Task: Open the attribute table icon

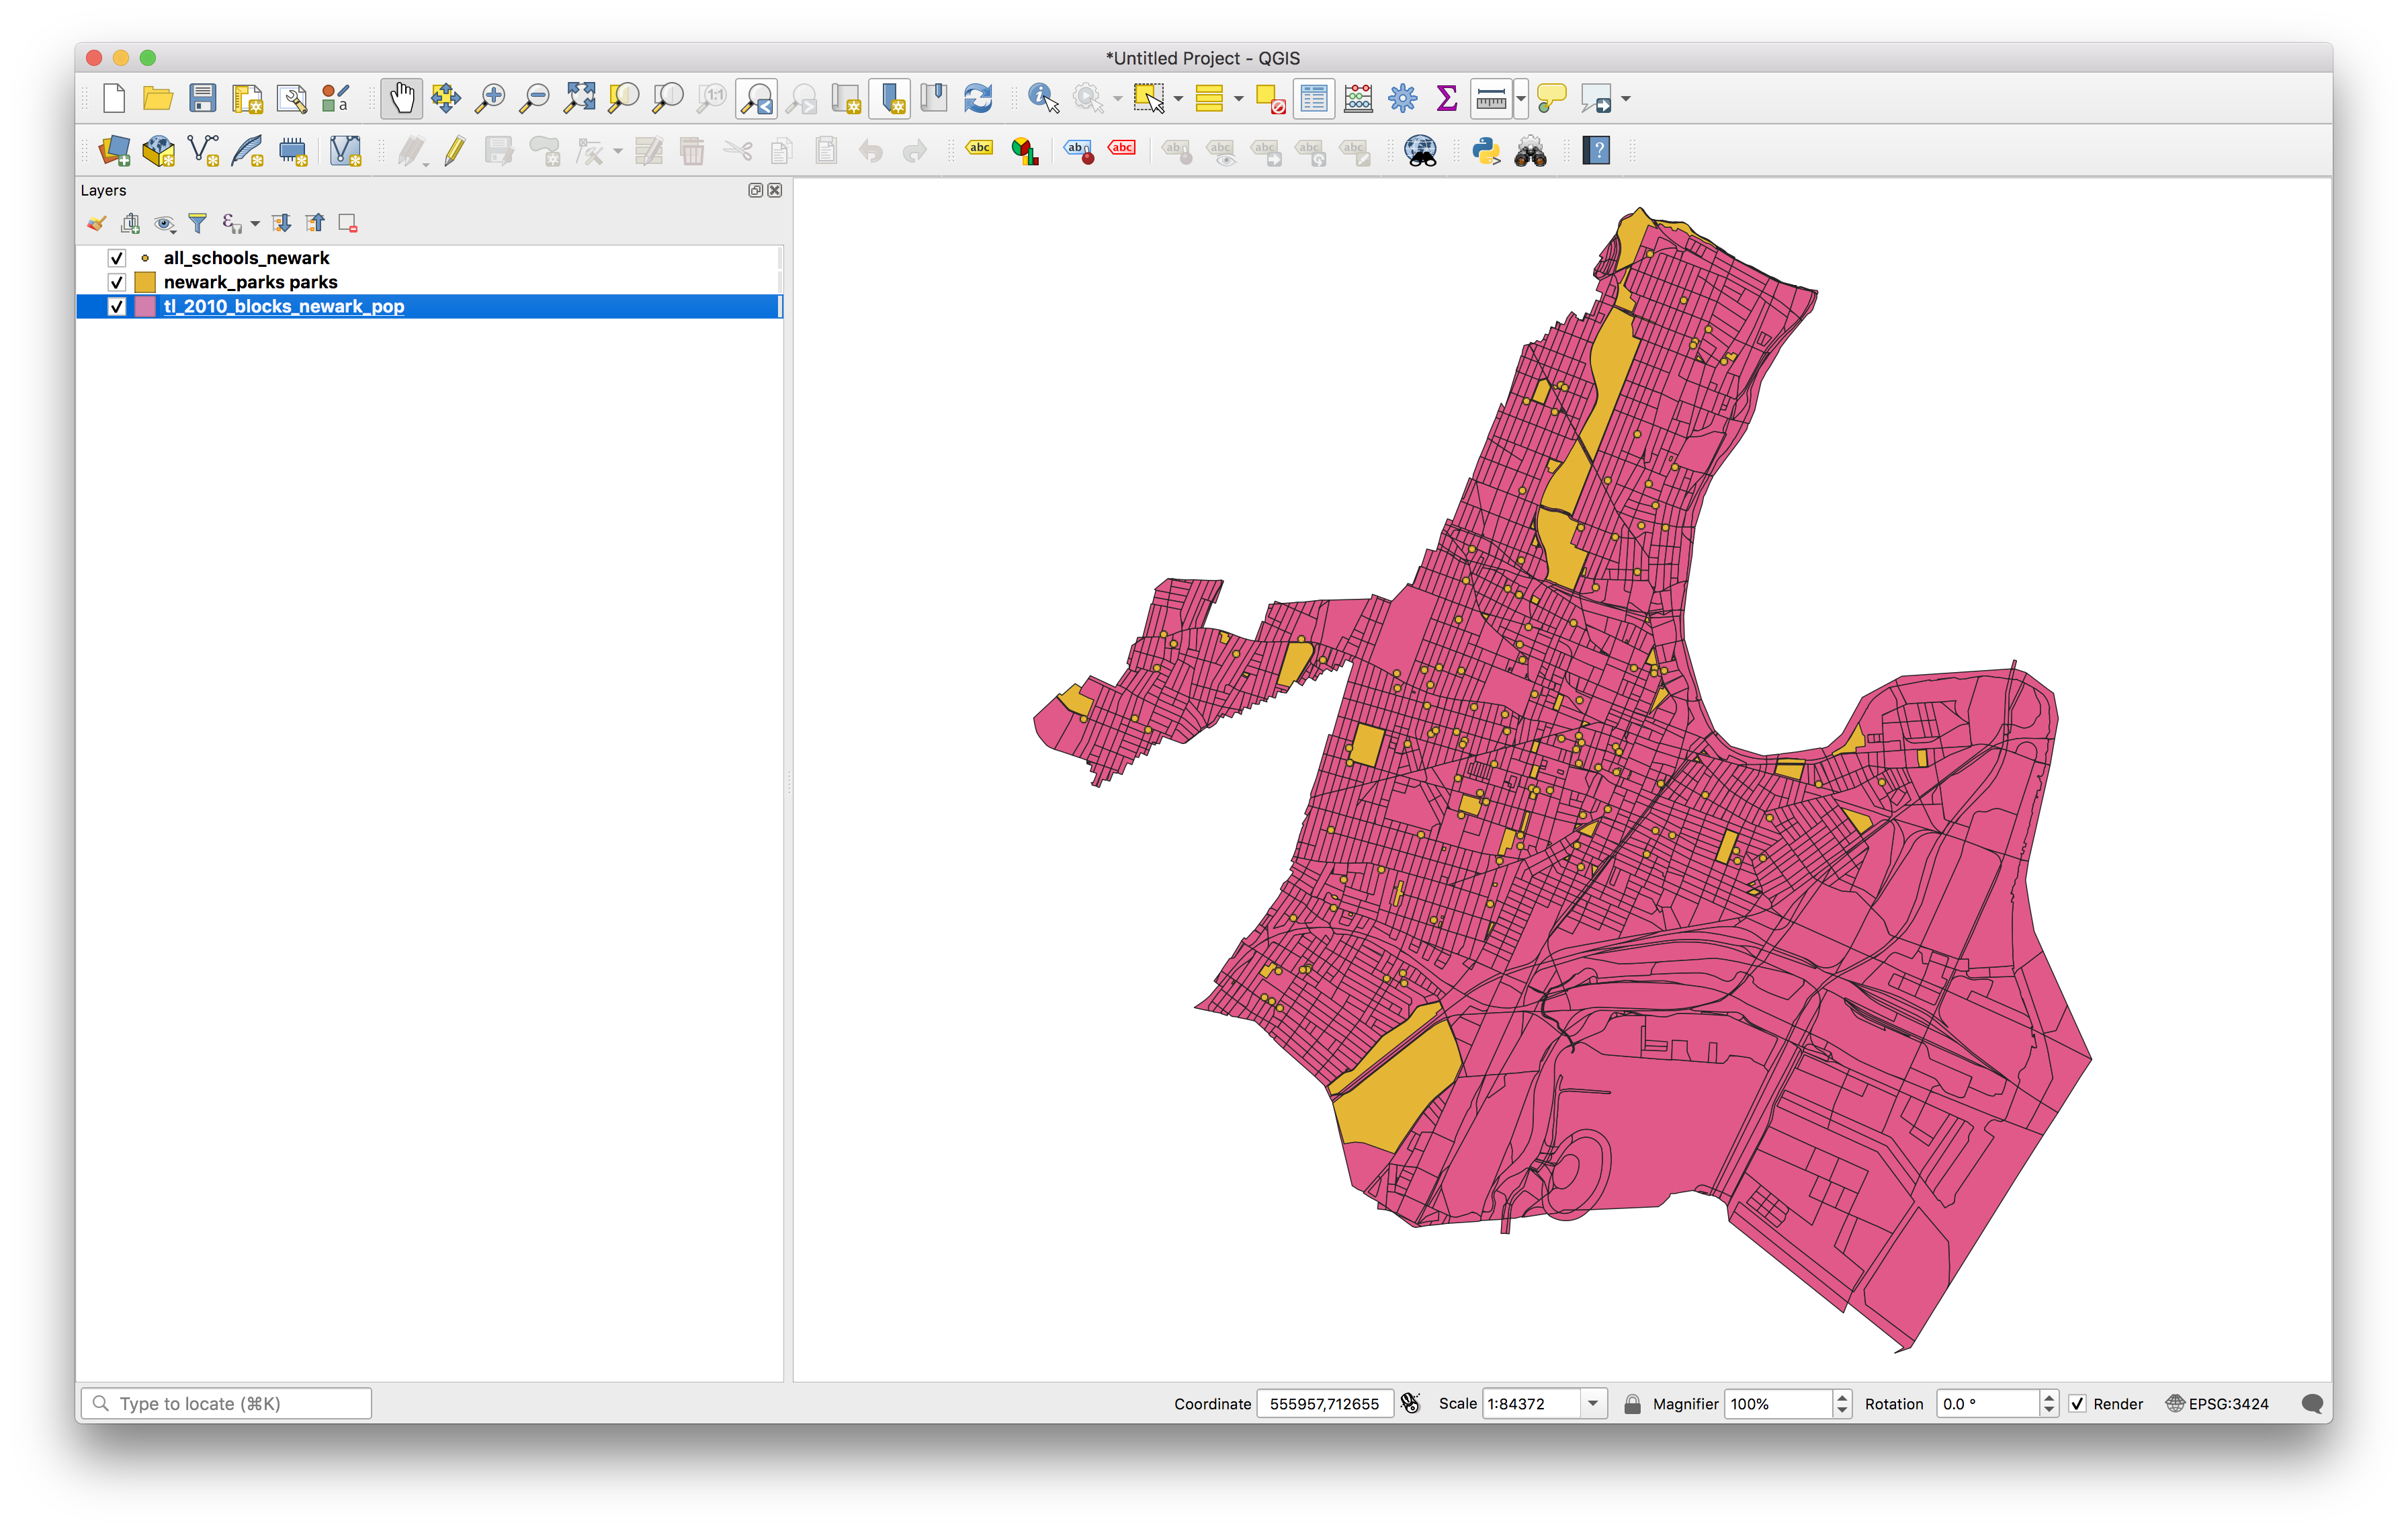Action: pyautogui.click(x=1313, y=98)
